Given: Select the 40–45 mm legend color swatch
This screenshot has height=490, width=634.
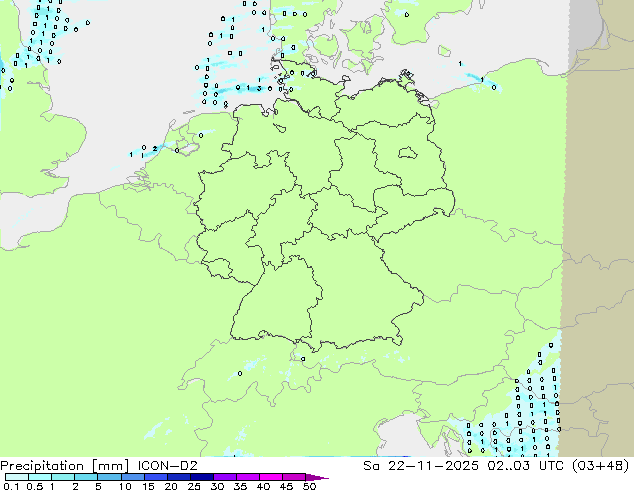Looking at the screenshot, I should [270, 477].
